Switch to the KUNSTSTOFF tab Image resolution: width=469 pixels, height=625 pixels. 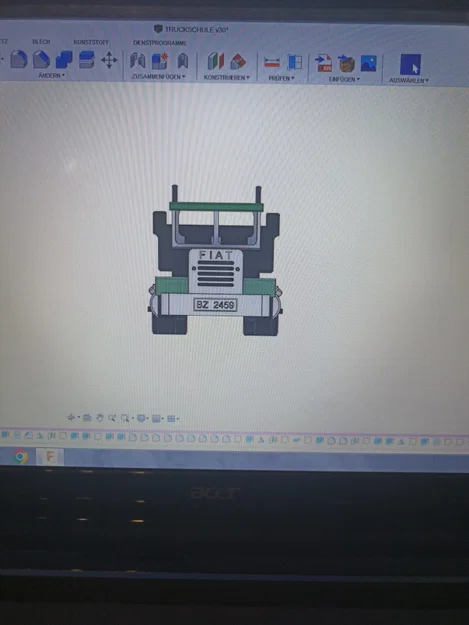point(91,42)
